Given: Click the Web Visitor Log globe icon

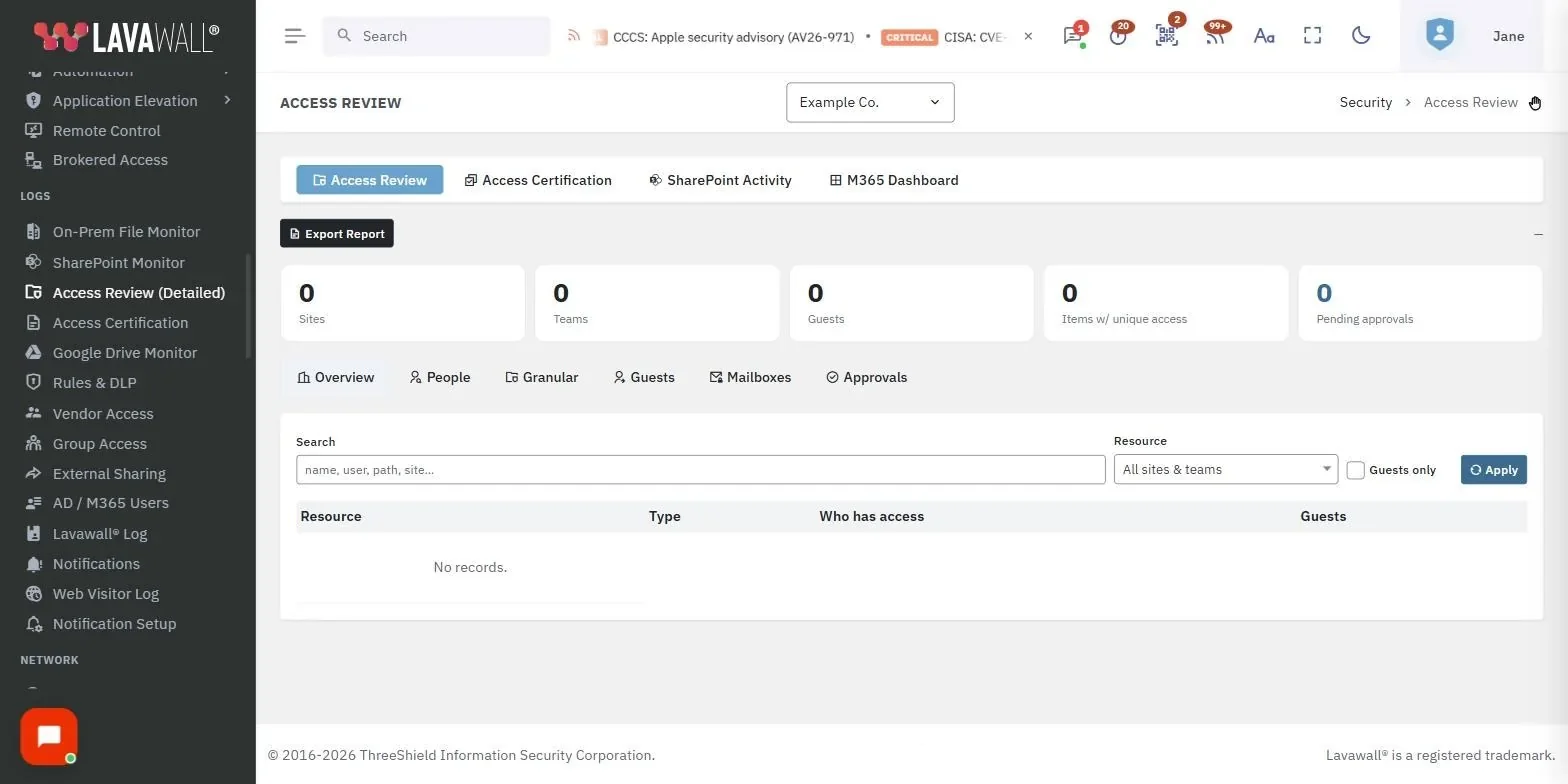Looking at the screenshot, I should pyautogui.click(x=33, y=593).
